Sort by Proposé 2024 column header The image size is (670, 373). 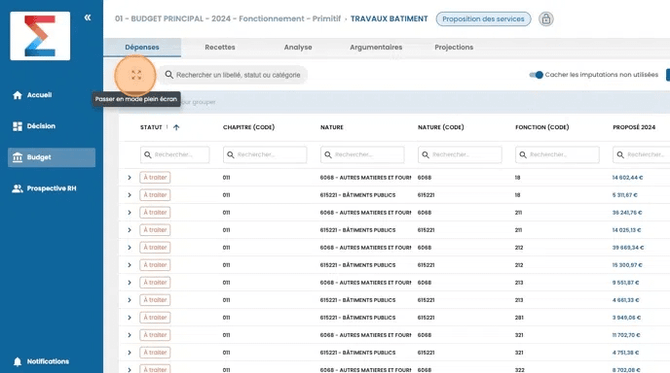pyautogui.click(x=634, y=127)
